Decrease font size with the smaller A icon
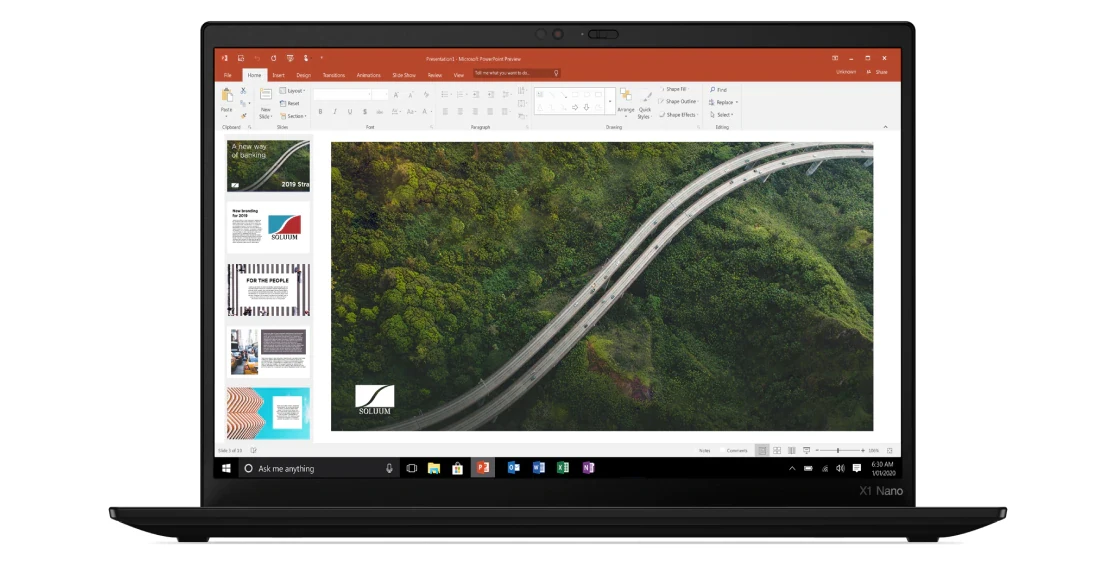The height and width of the screenshot is (567, 1116). point(411,95)
